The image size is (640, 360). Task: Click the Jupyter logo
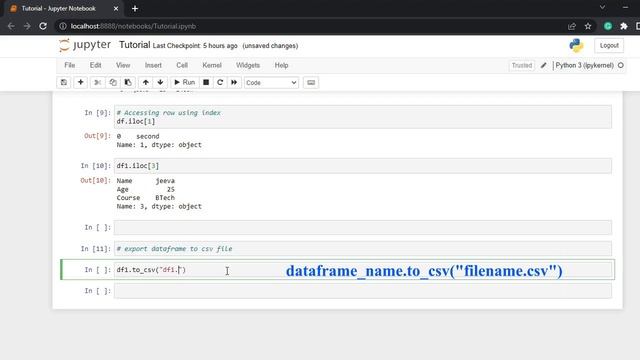click(x=85, y=45)
